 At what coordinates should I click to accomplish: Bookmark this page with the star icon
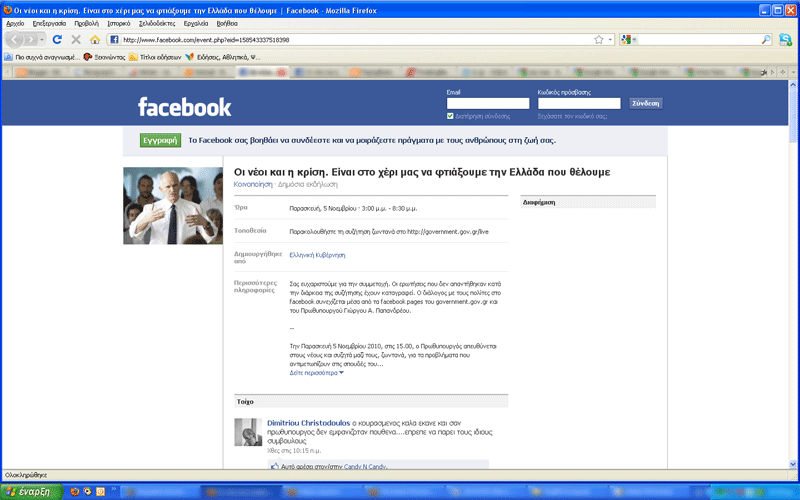tap(599, 40)
